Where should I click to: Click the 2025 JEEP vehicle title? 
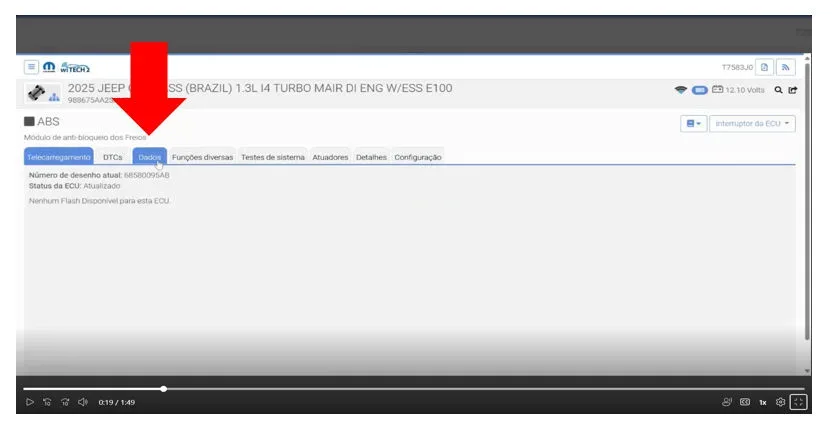[x=260, y=88]
